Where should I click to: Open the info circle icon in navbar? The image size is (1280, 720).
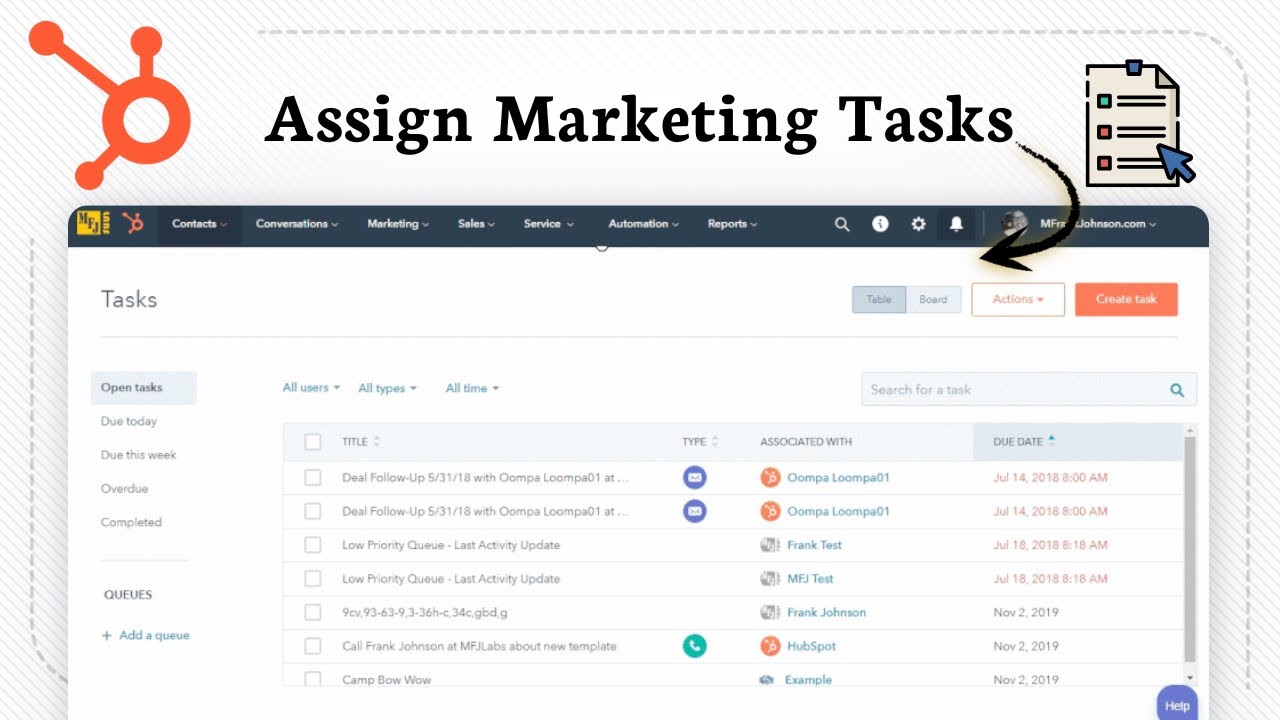tap(880, 224)
